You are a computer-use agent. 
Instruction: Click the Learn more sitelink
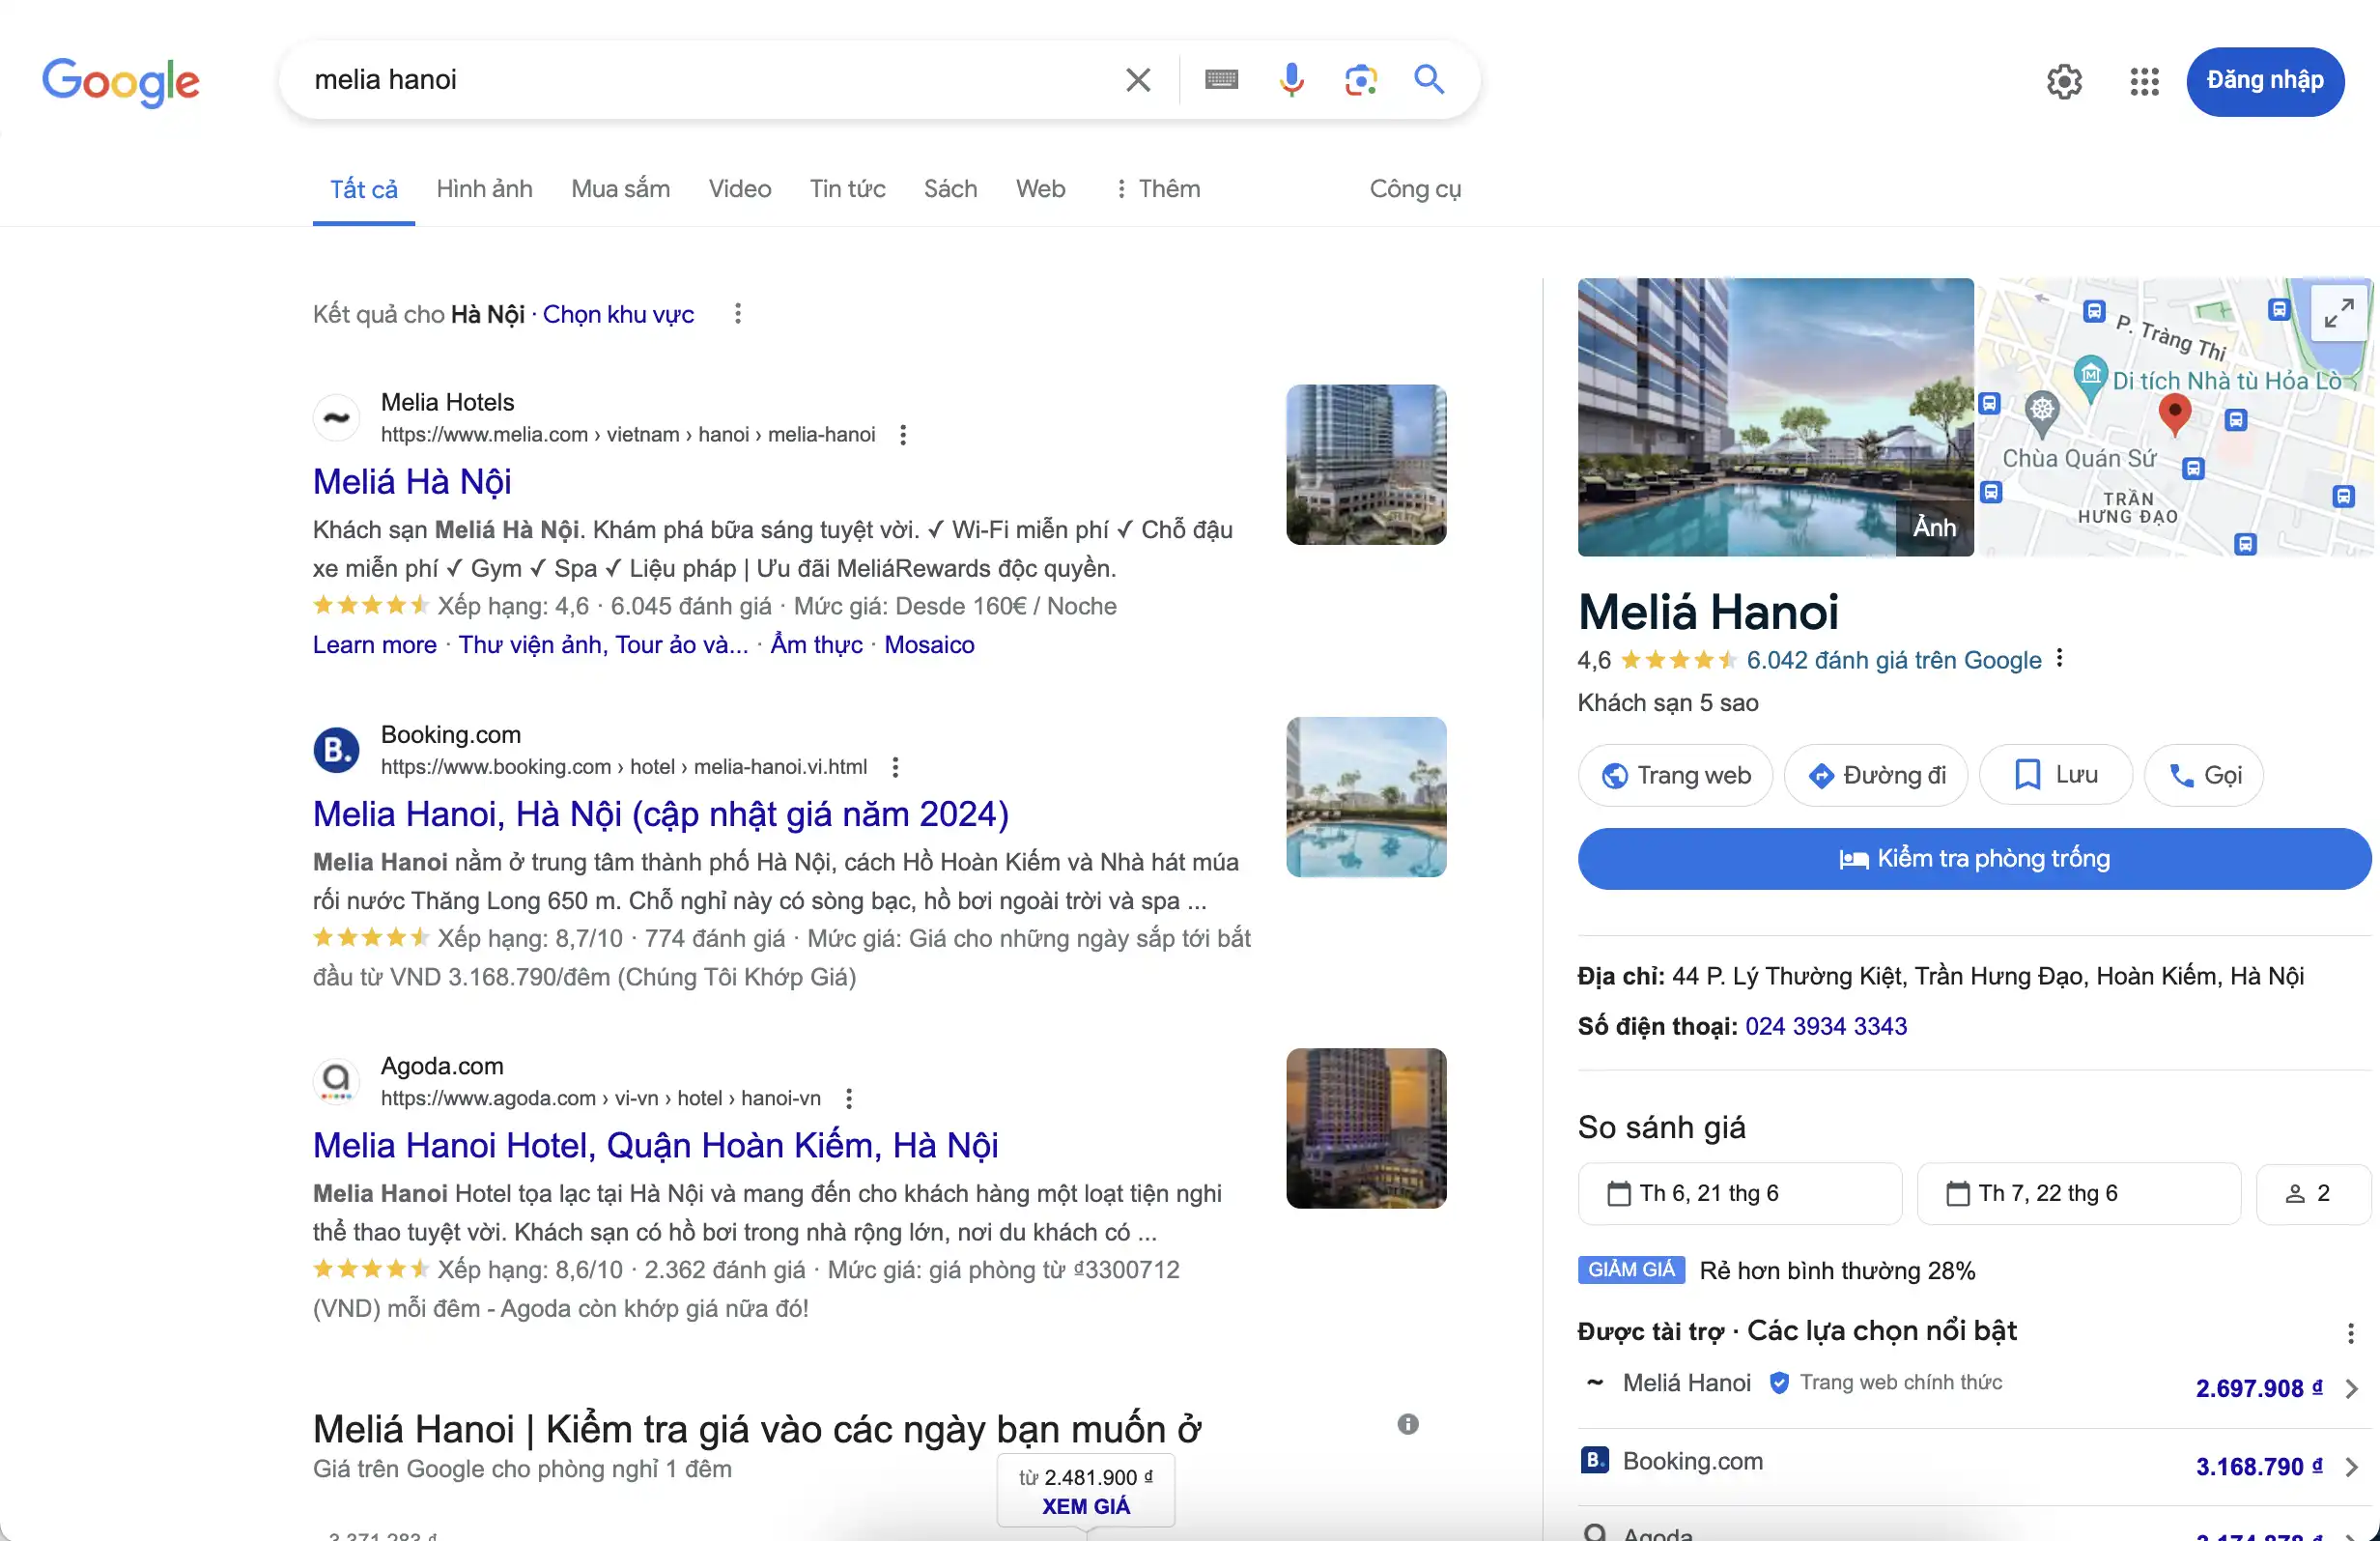pyautogui.click(x=375, y=645)
